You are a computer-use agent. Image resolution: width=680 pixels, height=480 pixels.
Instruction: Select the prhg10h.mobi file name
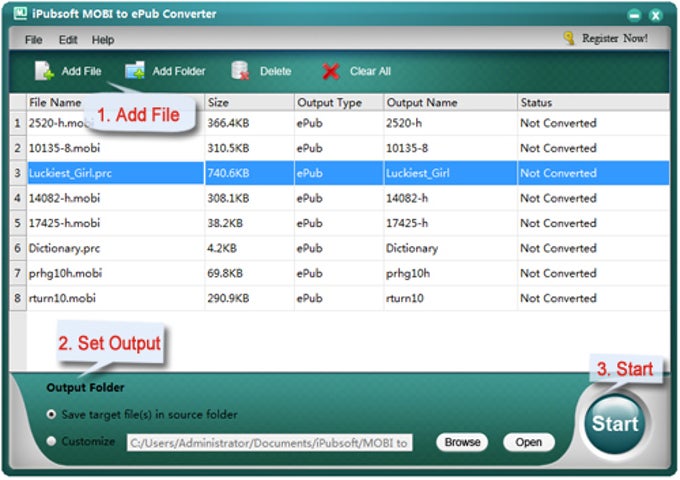pos(65,274)
